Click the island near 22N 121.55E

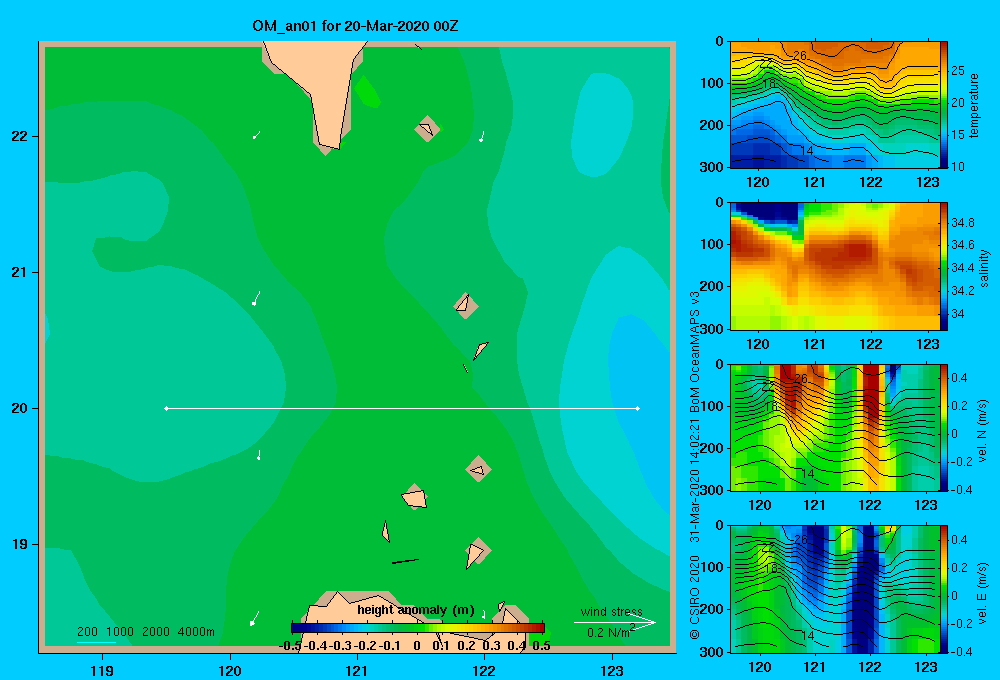(x=427, y=128)
